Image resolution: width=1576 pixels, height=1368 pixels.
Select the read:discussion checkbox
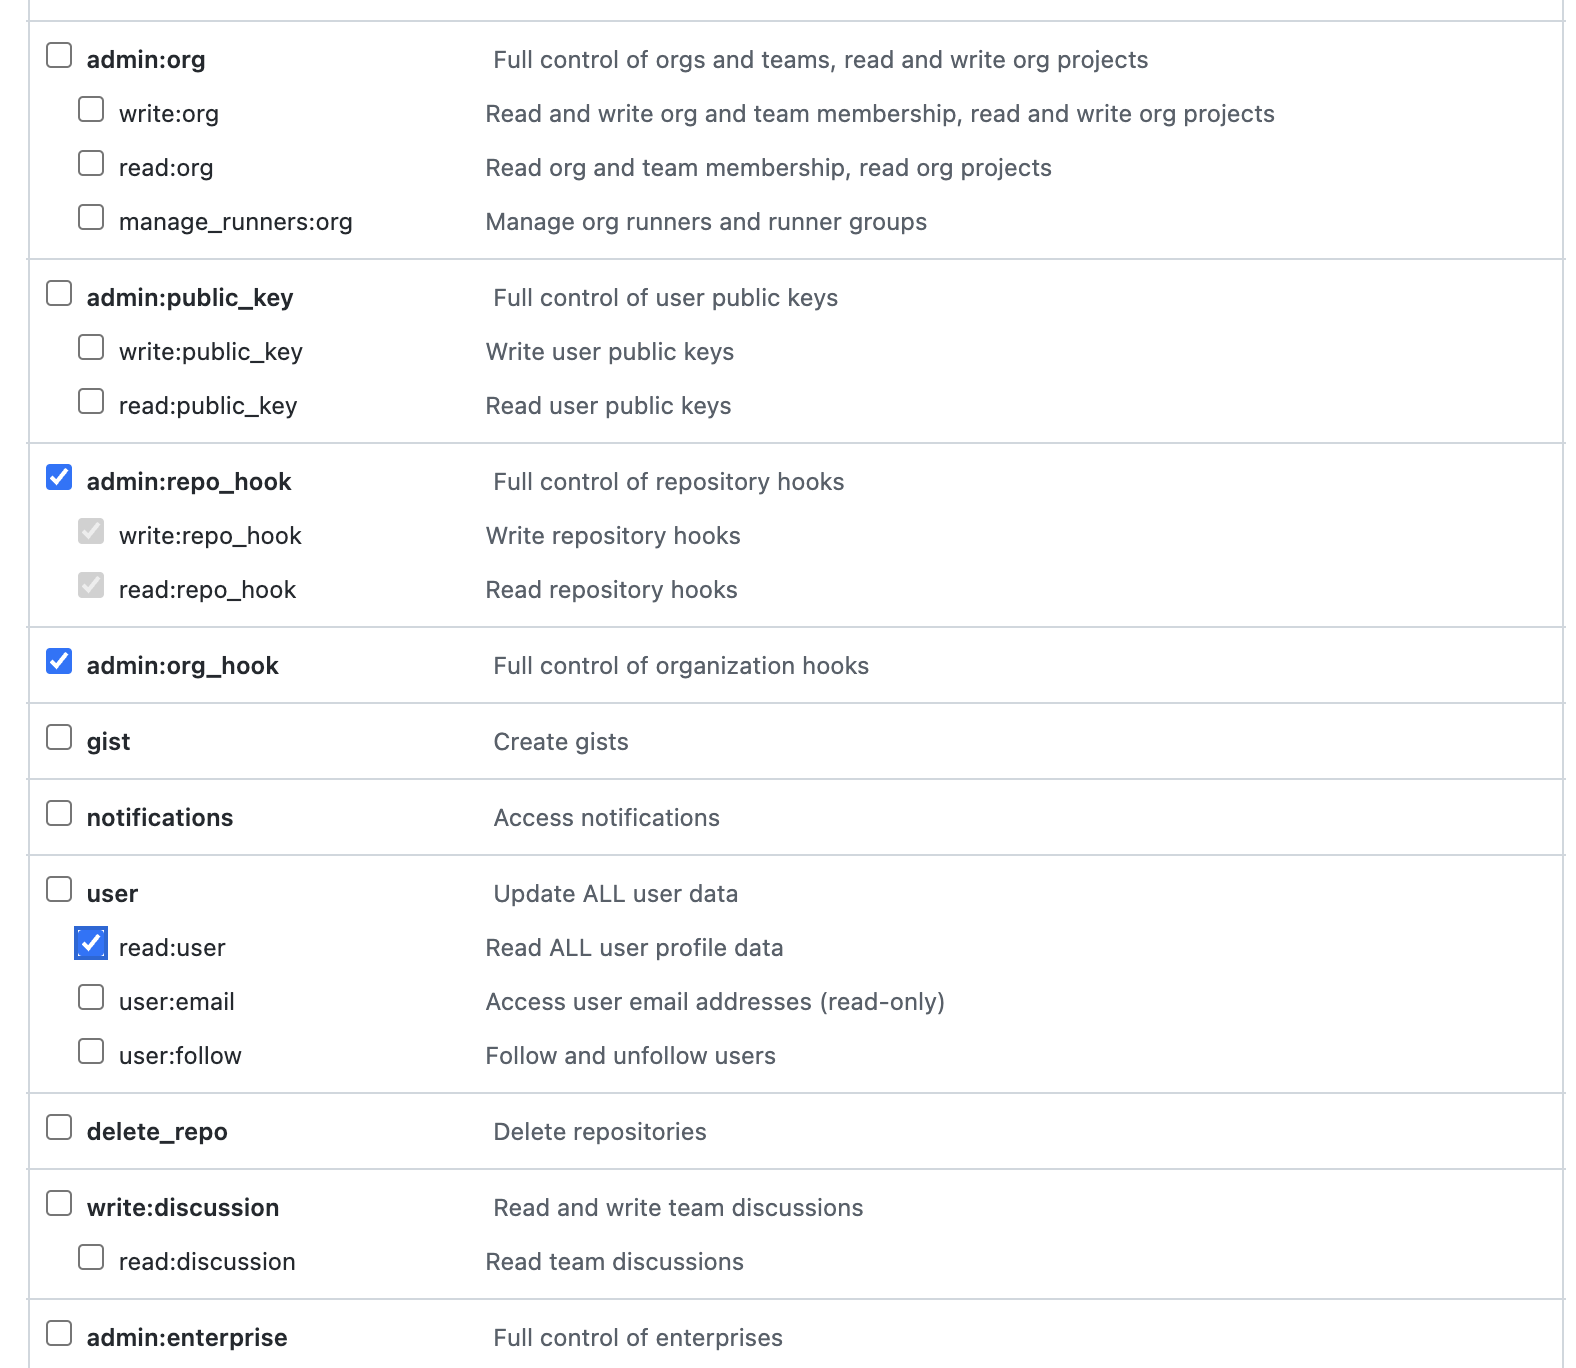(x=91, y=1257)
